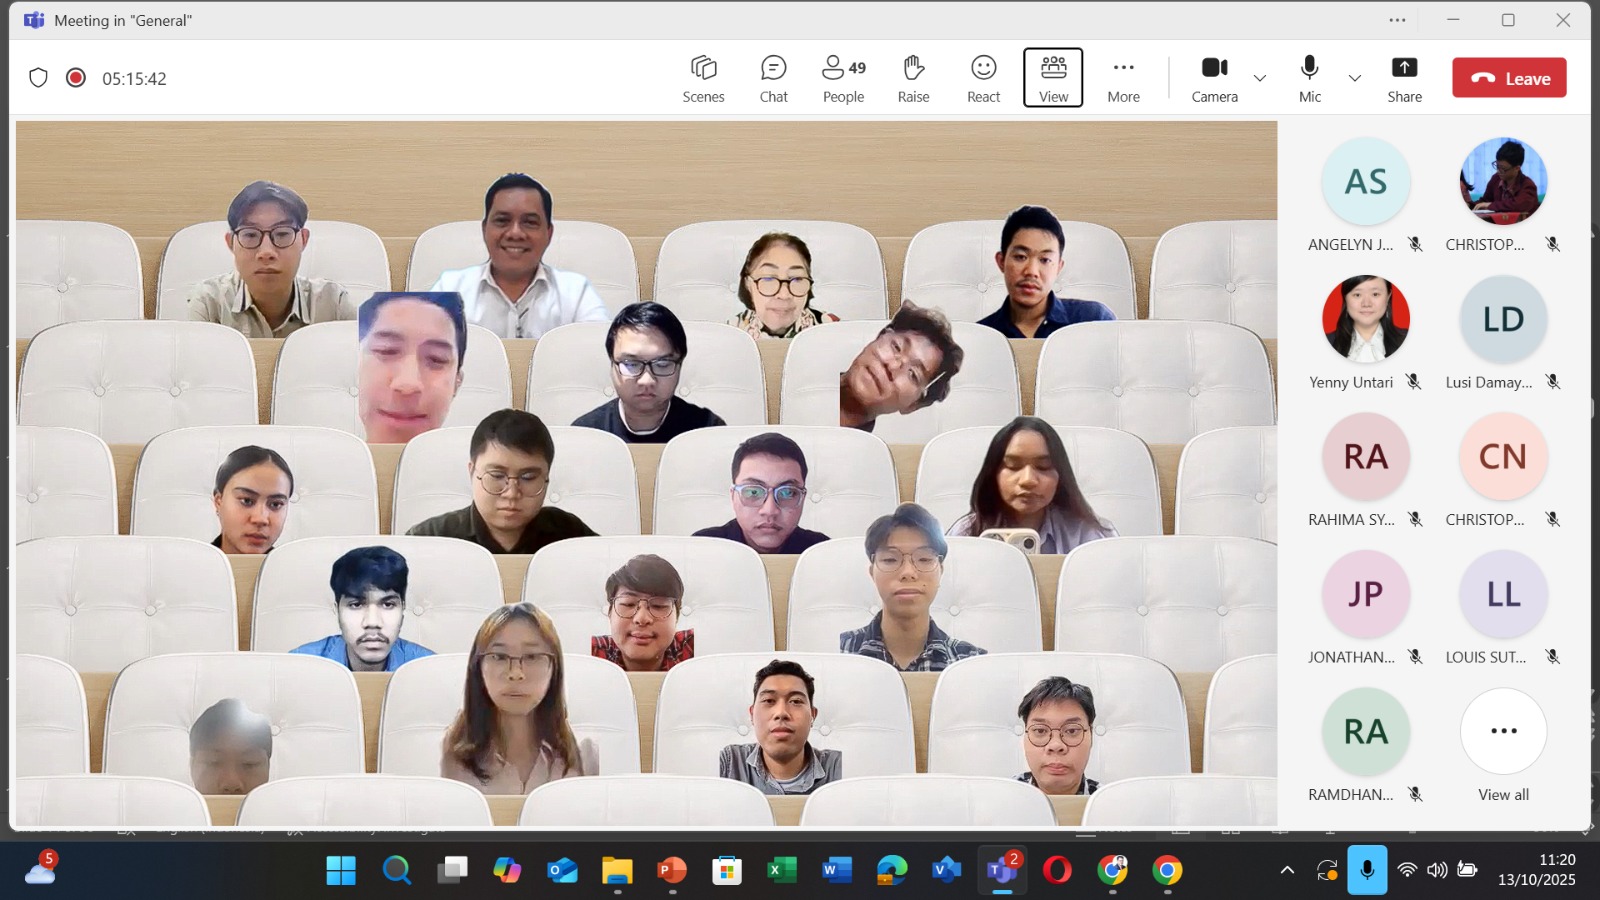
Task: Click the recording indicator icon
Action: (x=76, y=78)
